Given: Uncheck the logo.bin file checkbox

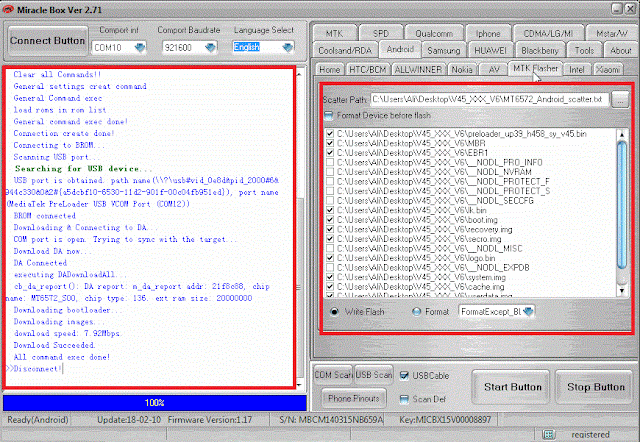Looking at the screenshot, I should (330, 258).
